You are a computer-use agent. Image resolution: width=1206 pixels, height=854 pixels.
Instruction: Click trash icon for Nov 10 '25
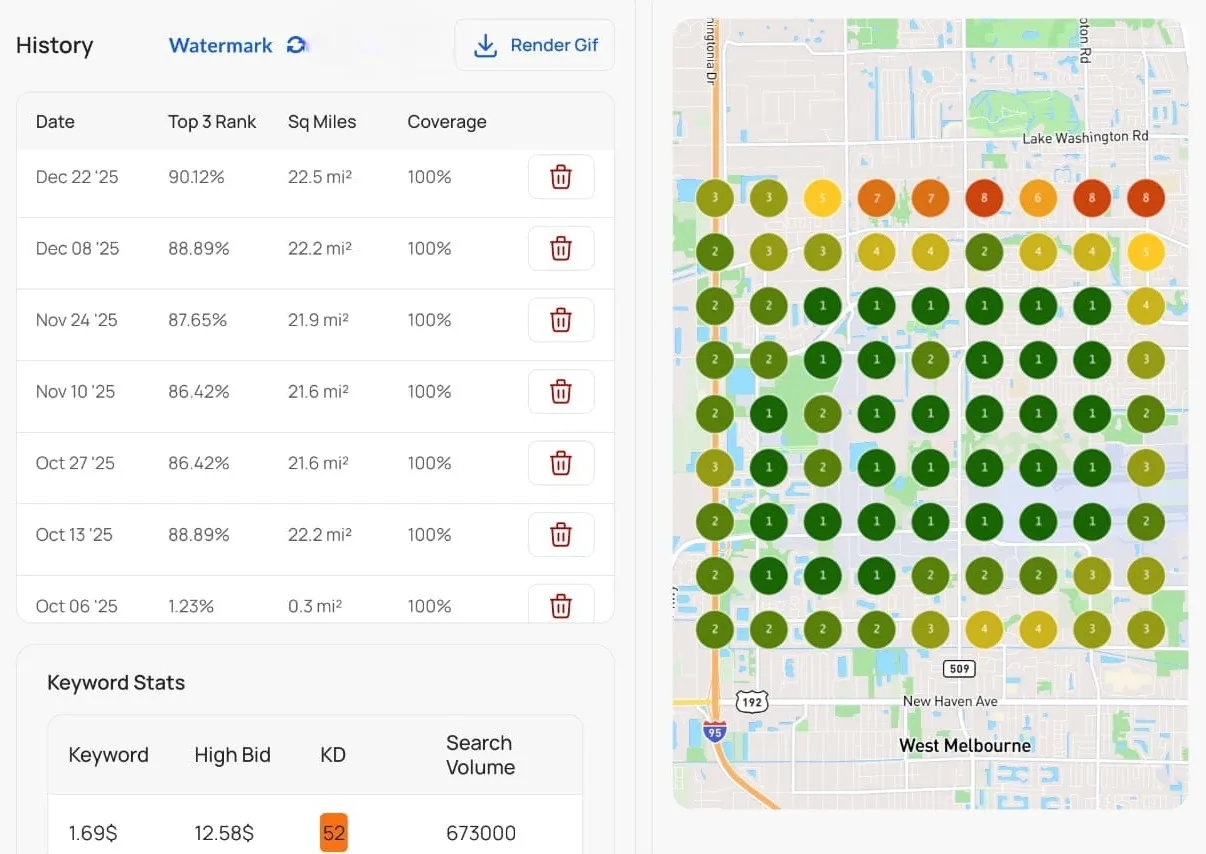(x=561, y=392)
